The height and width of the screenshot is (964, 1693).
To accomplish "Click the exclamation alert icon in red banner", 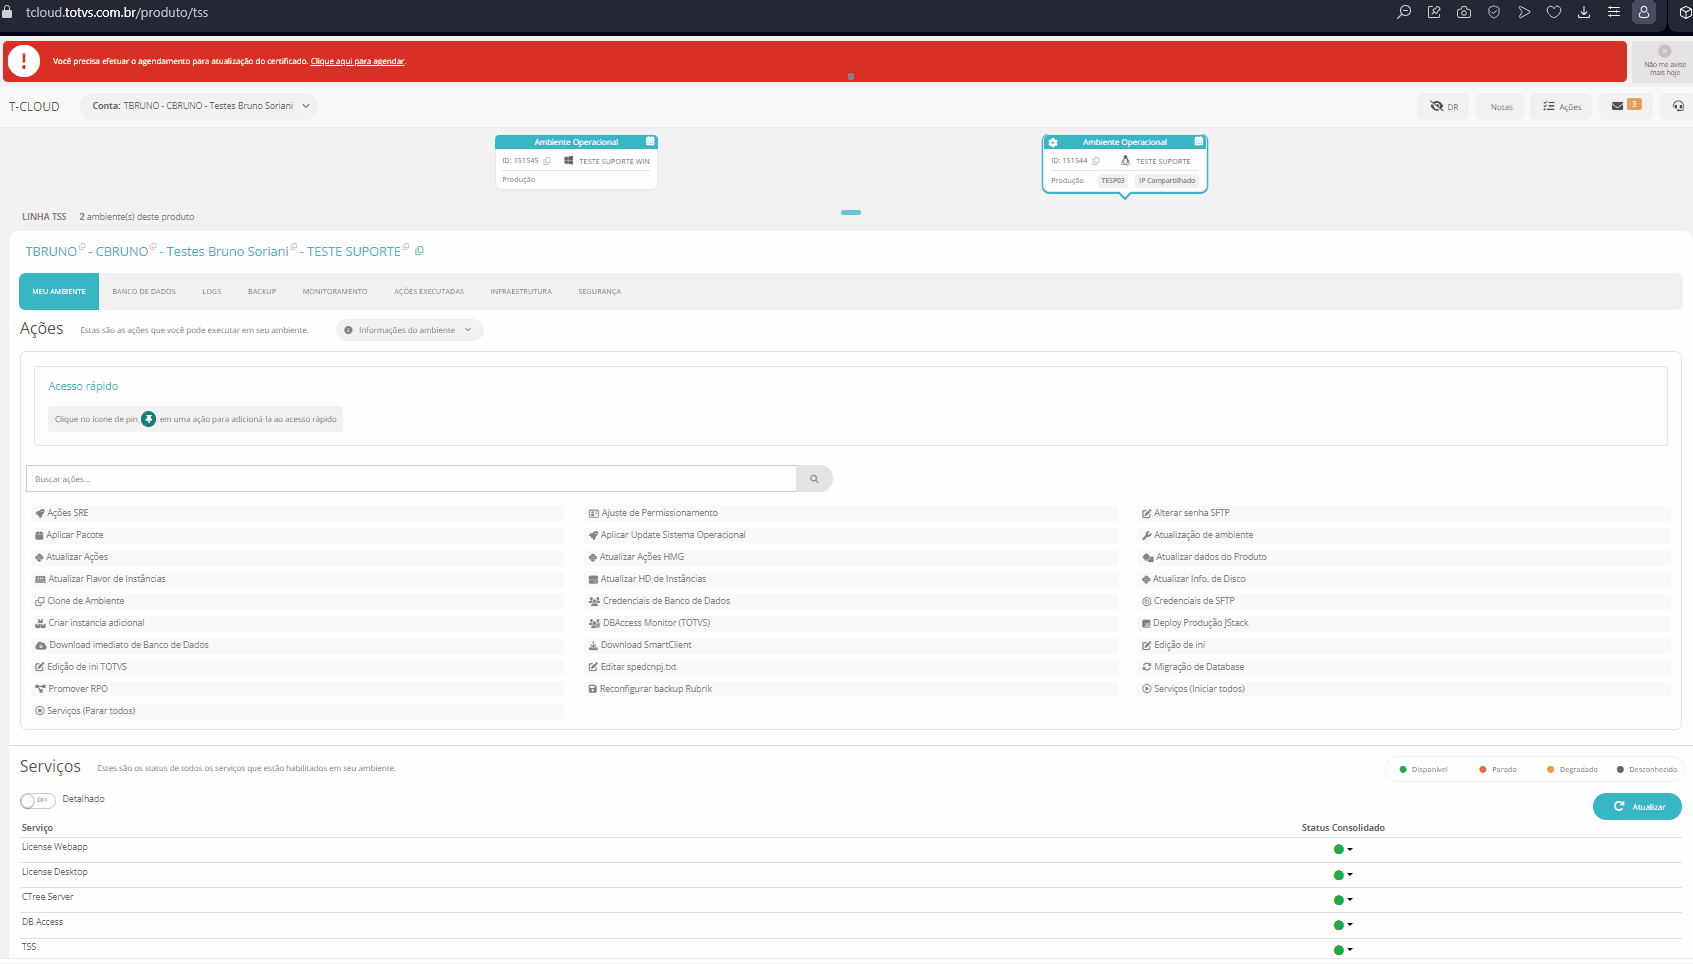I will [x=24, y=61].
